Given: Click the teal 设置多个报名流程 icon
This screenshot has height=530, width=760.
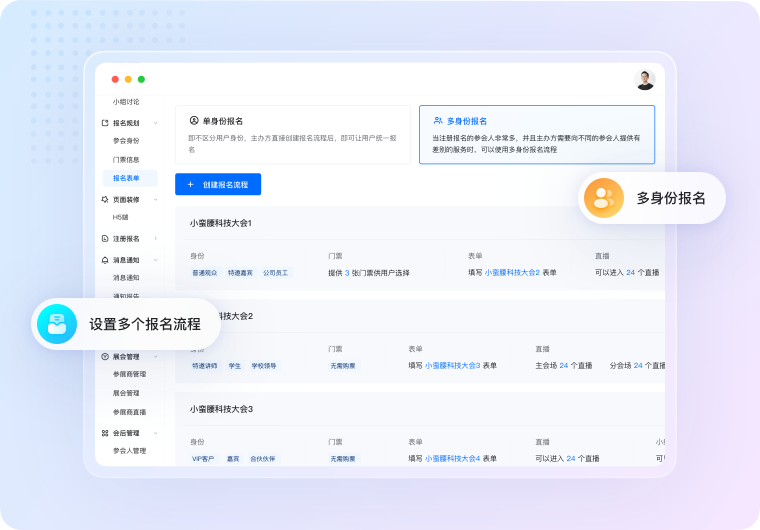Looking at the screenshot, I should coord(57,323).
